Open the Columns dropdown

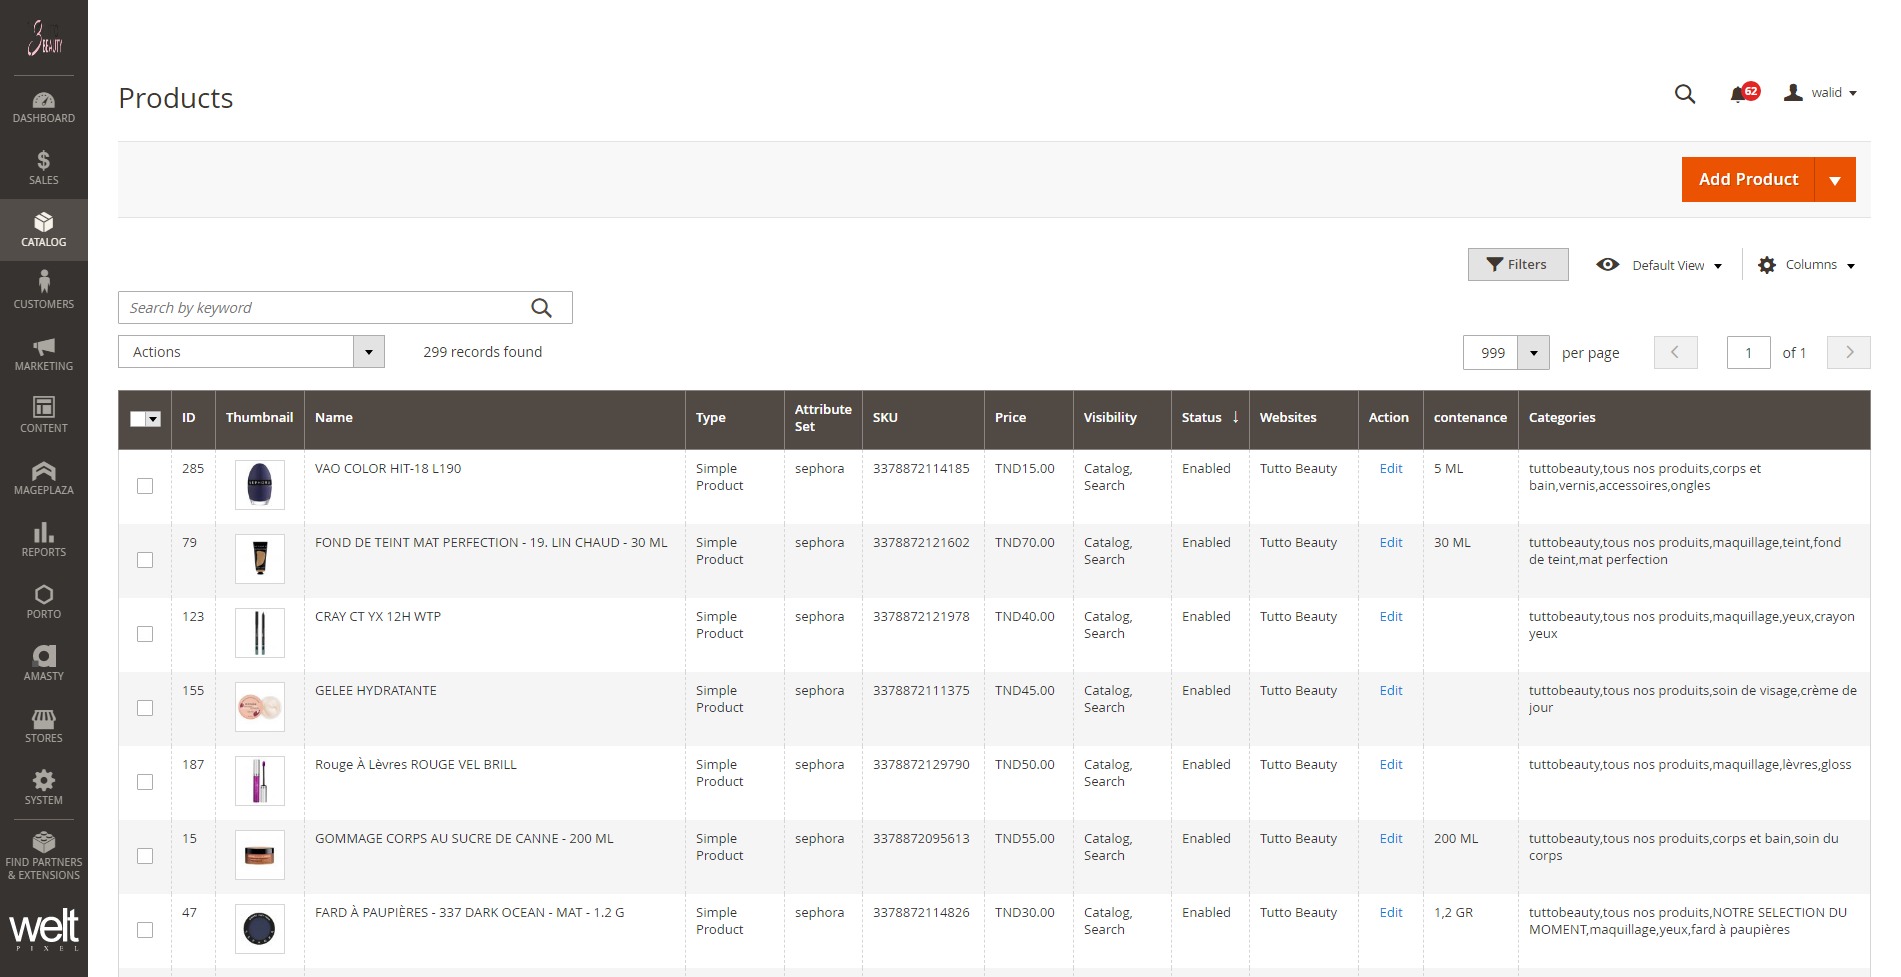click(1807, 265)
